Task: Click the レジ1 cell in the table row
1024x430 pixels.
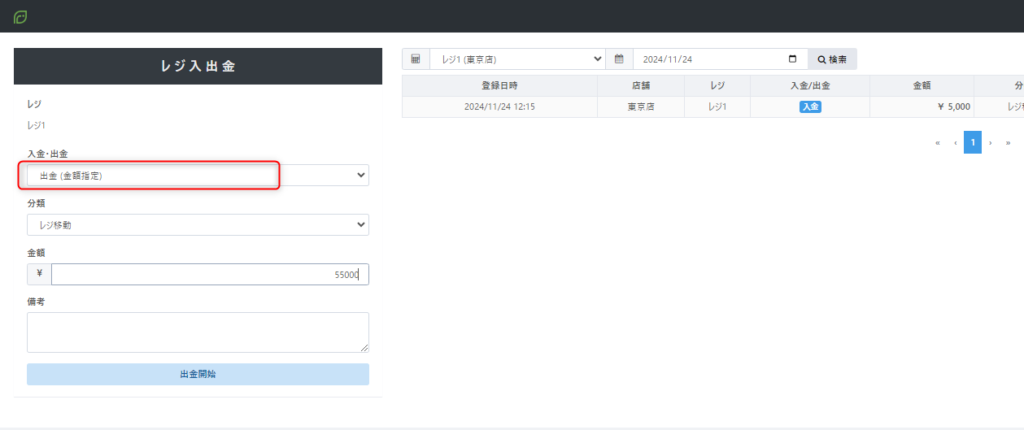Action: tap(717, 107)
